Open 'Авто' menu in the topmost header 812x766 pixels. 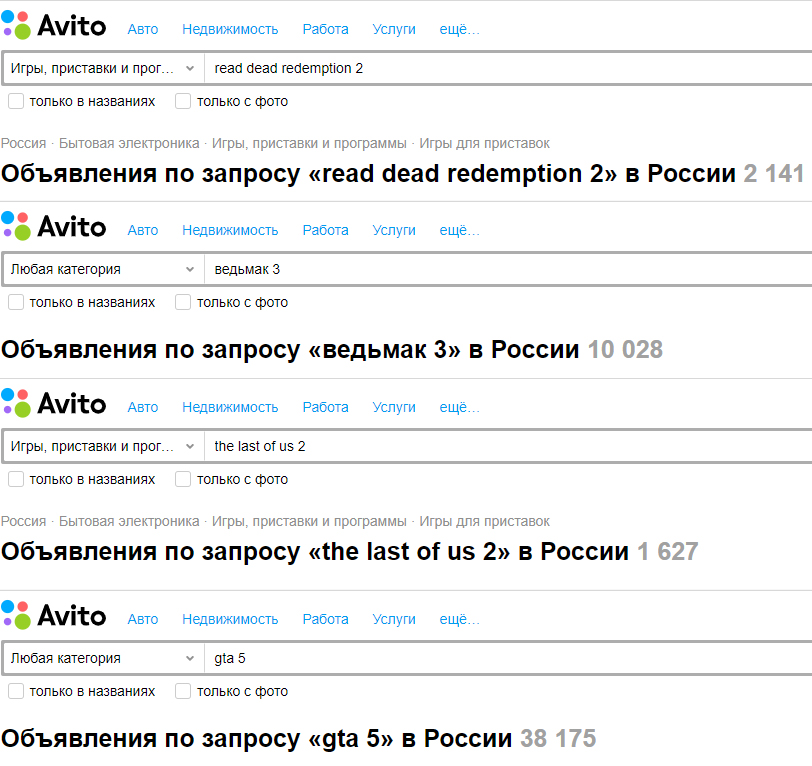tap(143, 29)
